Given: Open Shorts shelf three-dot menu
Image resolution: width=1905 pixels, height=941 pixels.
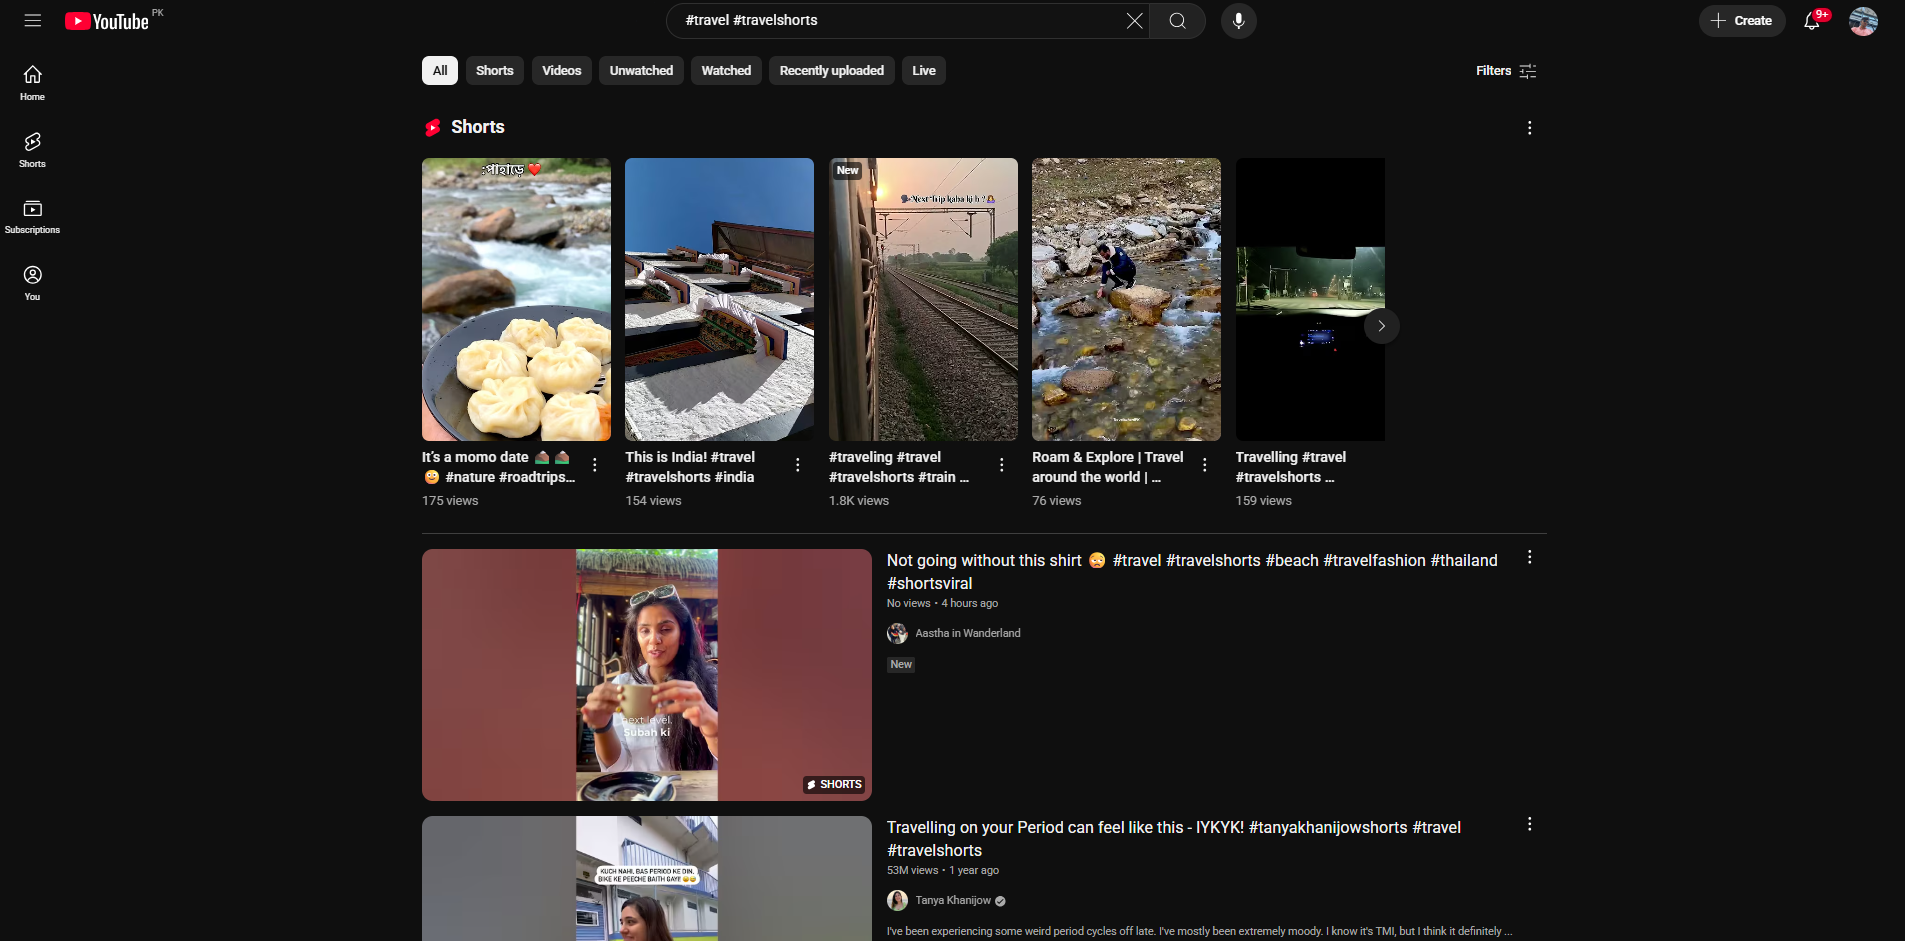Looking at the screenshot, I should click(1529, 127).
